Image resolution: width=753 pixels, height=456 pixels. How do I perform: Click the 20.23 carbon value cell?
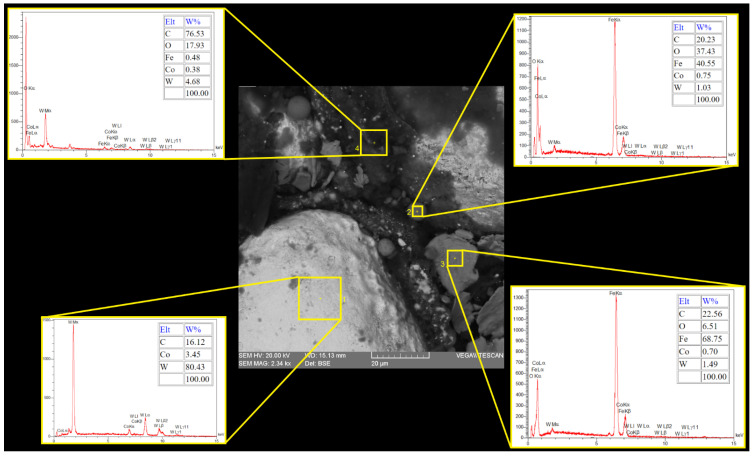coord(708,40)
